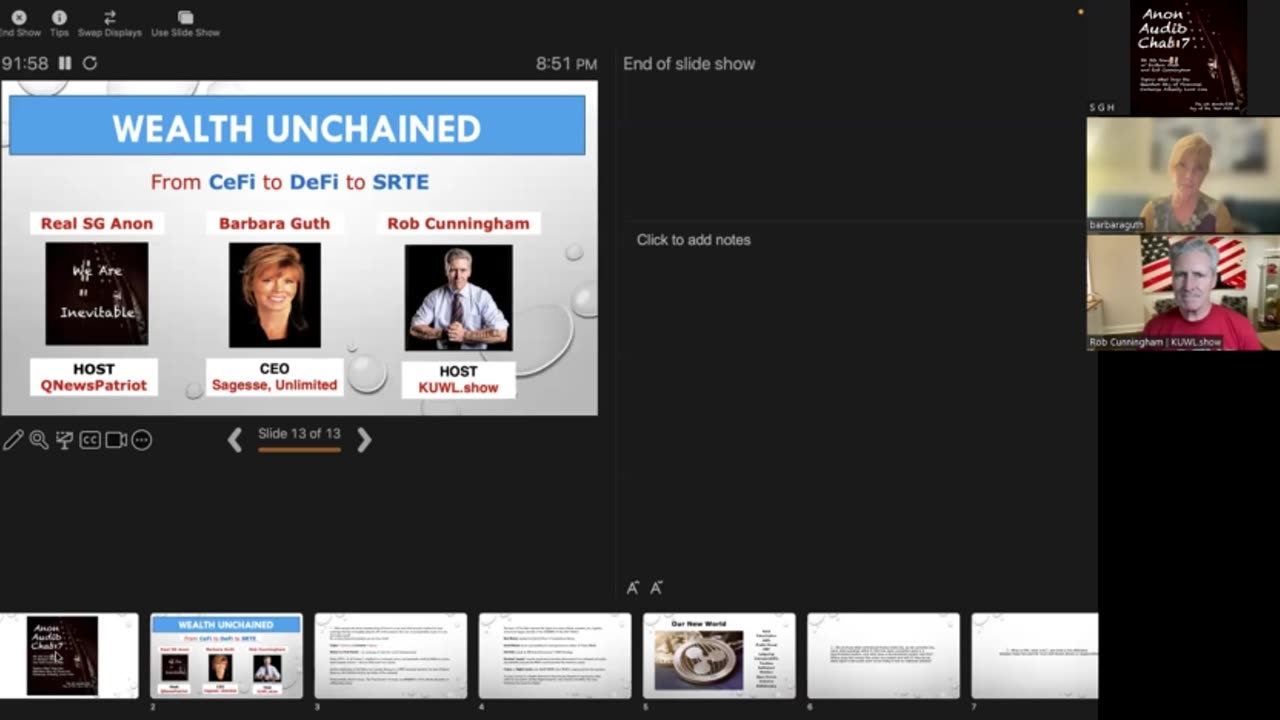Image resolution: width=1280 pixels, height=720 pixels.
Task: Select slide 7 thumbnail
Action: (x=1035, y=656)
